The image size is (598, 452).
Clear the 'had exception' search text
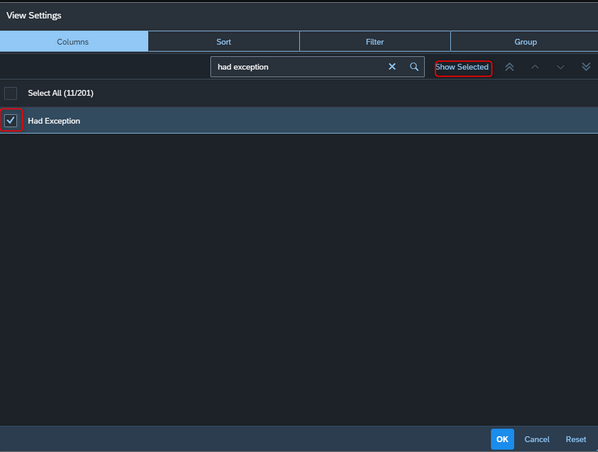392,67
